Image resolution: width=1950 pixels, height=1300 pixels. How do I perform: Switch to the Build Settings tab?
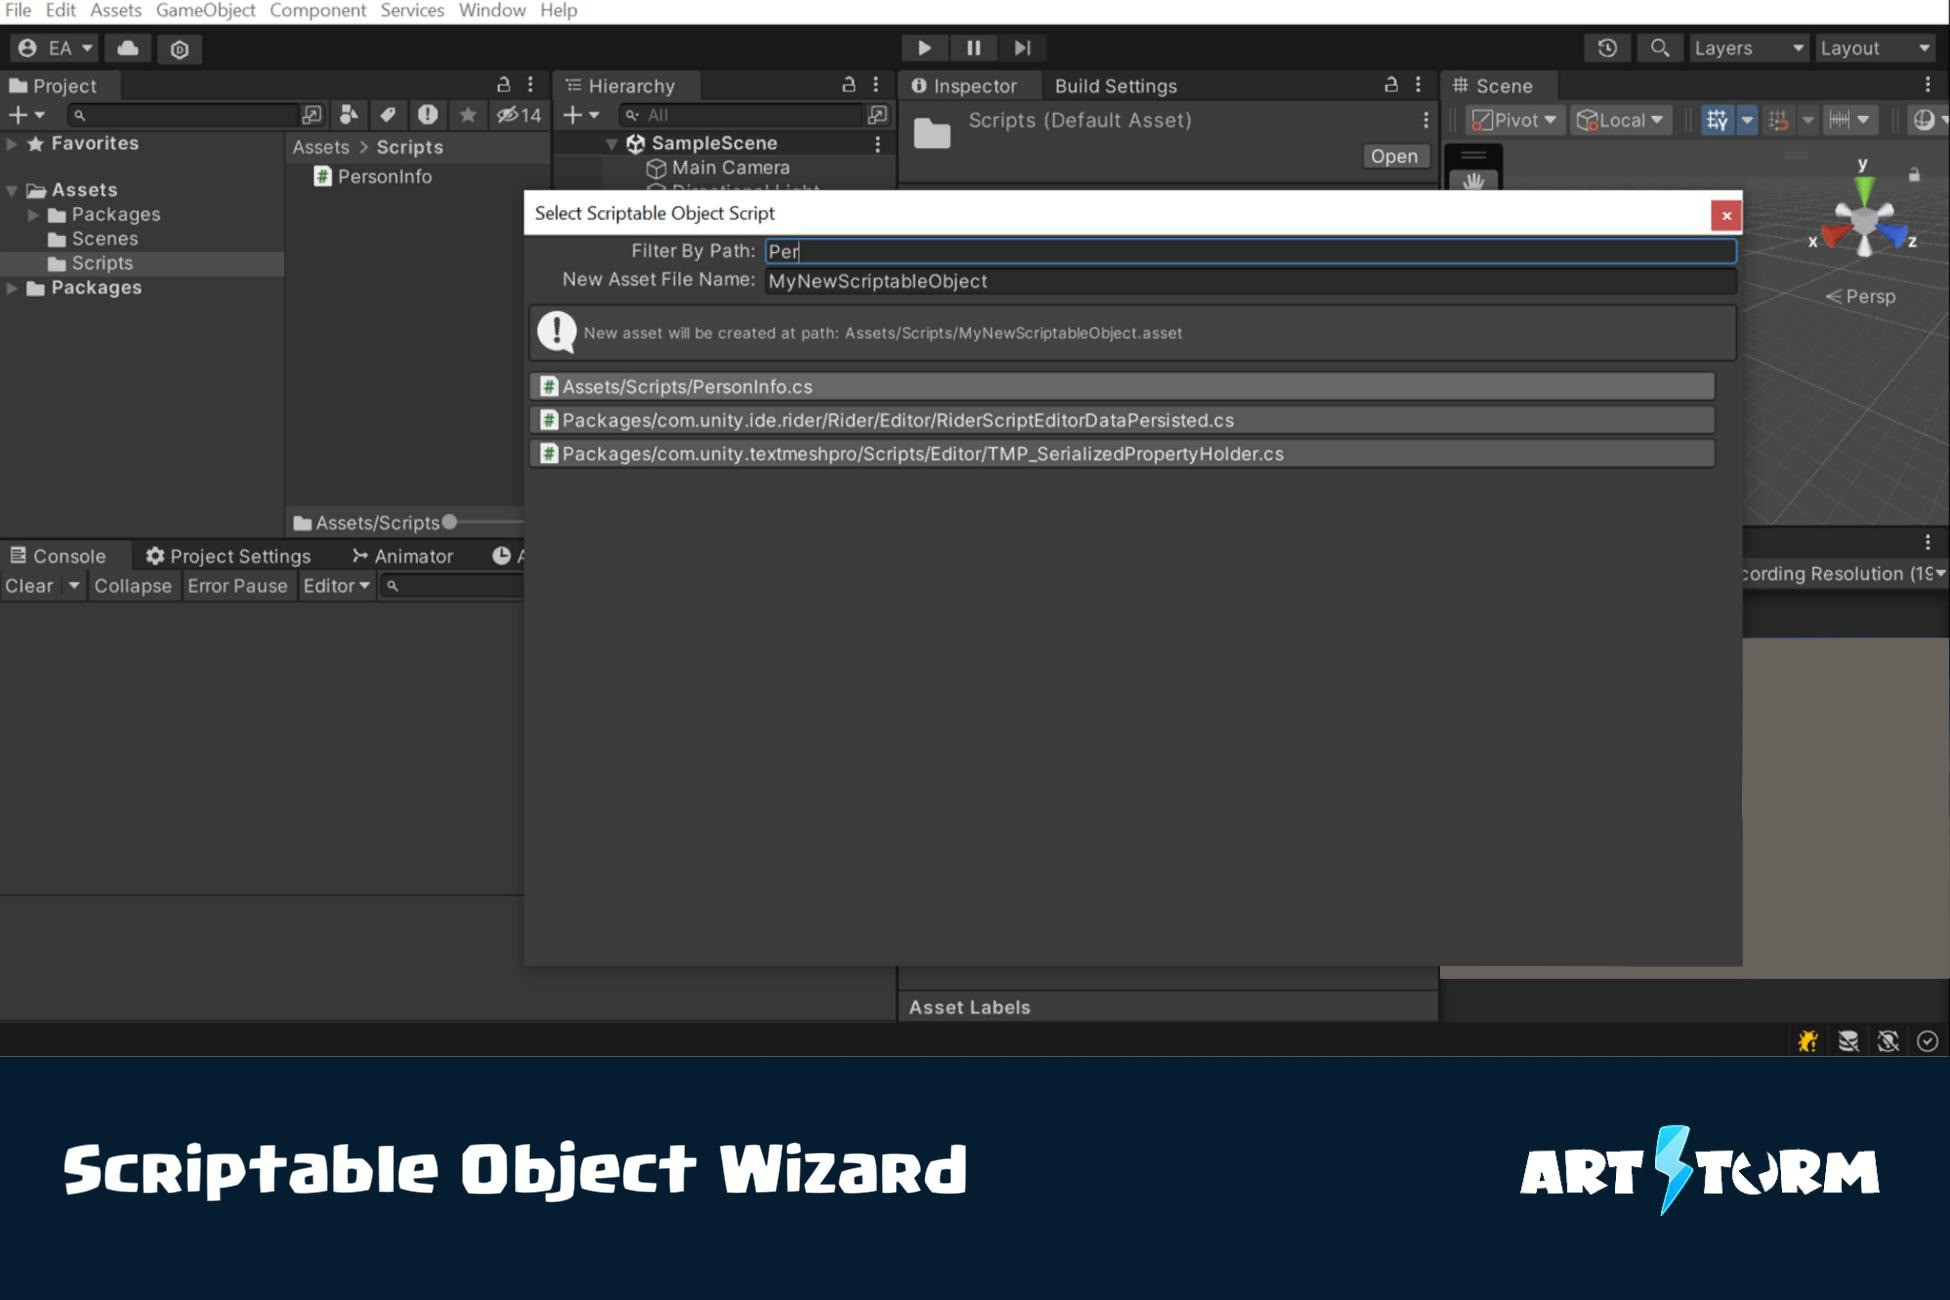coord(1115,86)
